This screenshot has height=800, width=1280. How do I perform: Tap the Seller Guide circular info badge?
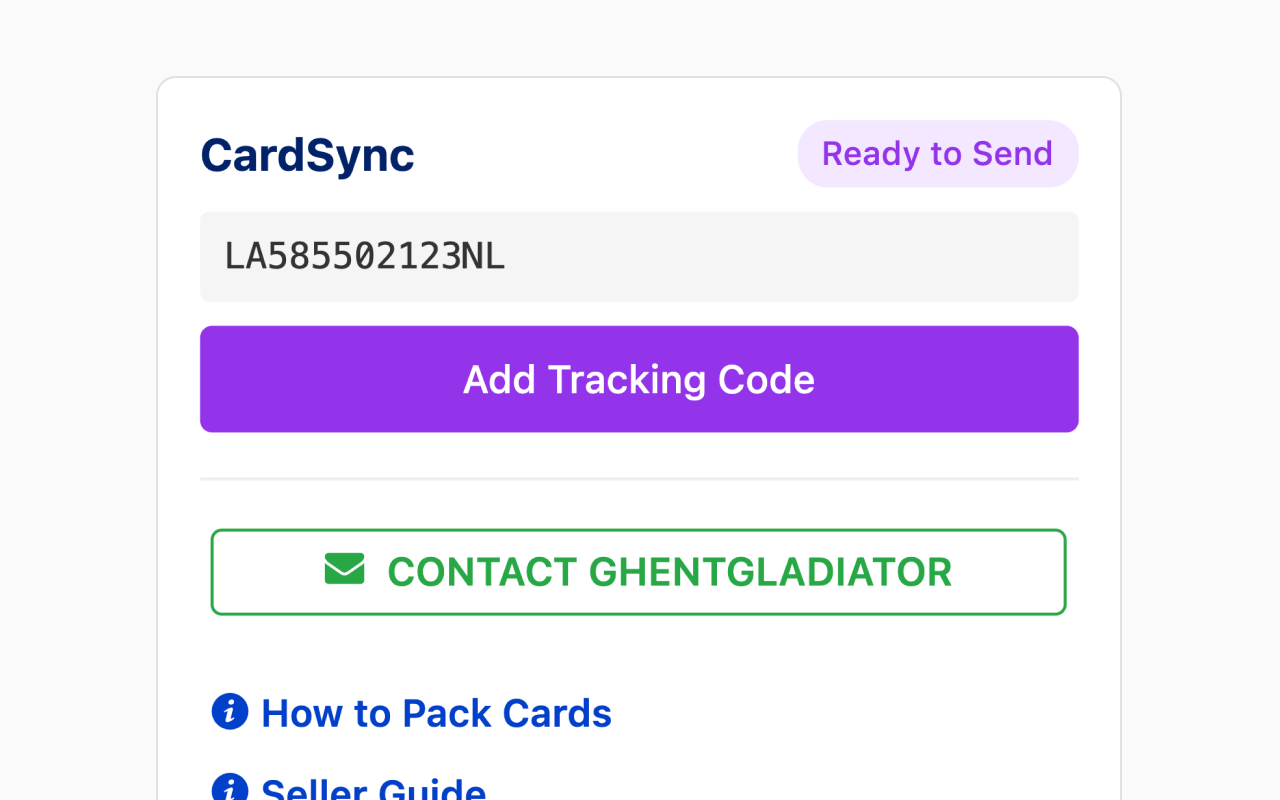point(229,789)
